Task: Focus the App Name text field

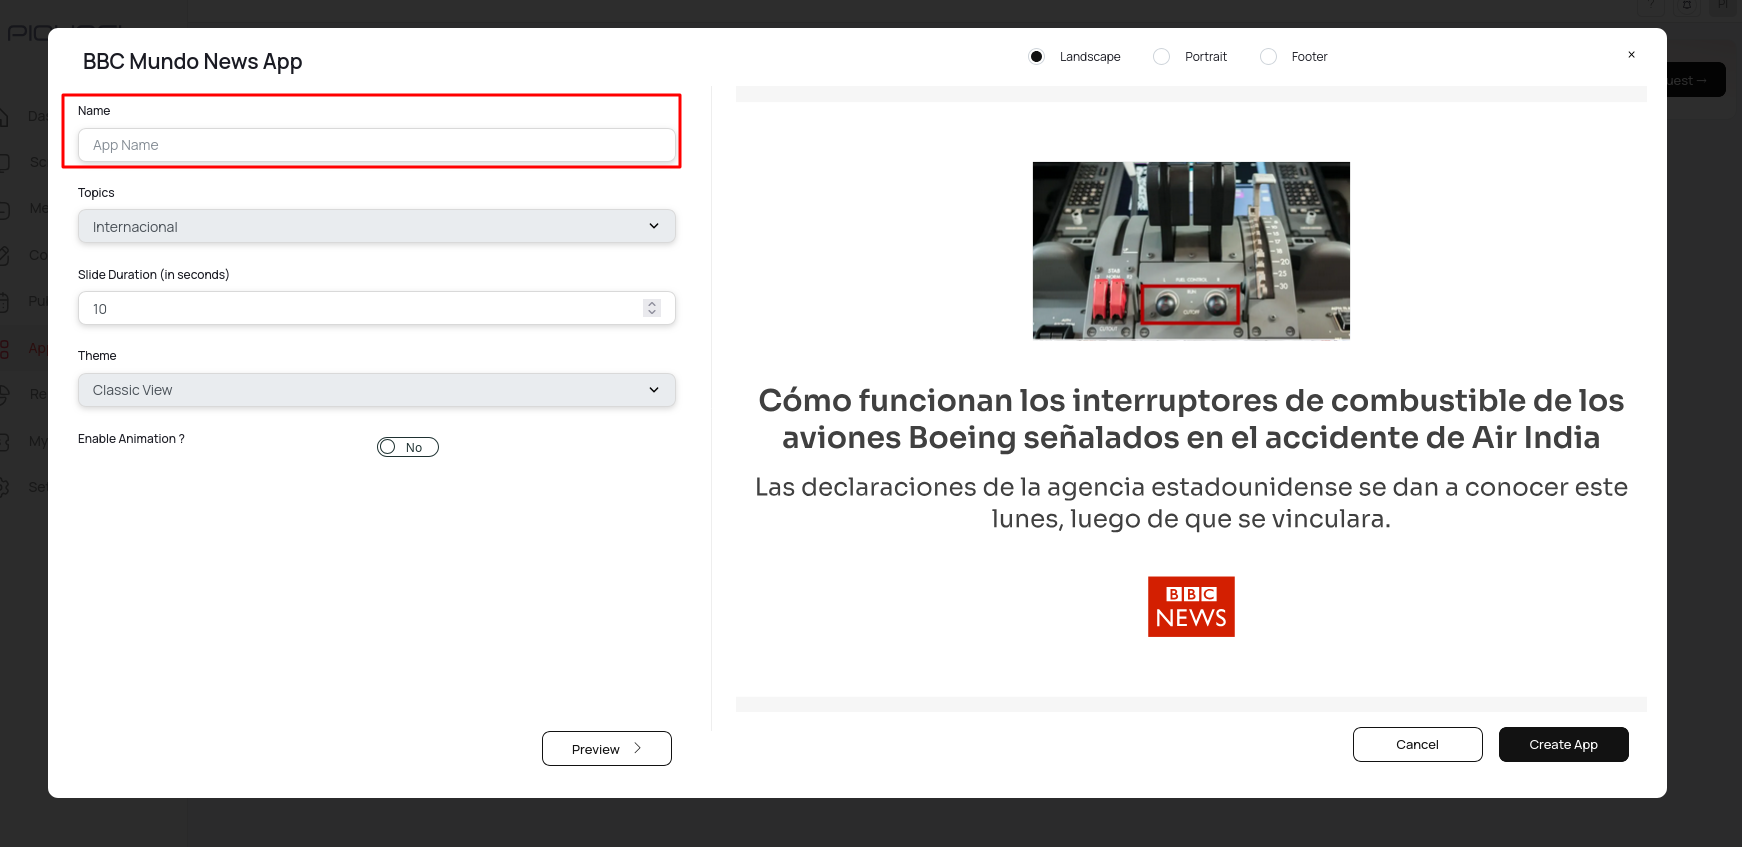Action: [376, 145]
